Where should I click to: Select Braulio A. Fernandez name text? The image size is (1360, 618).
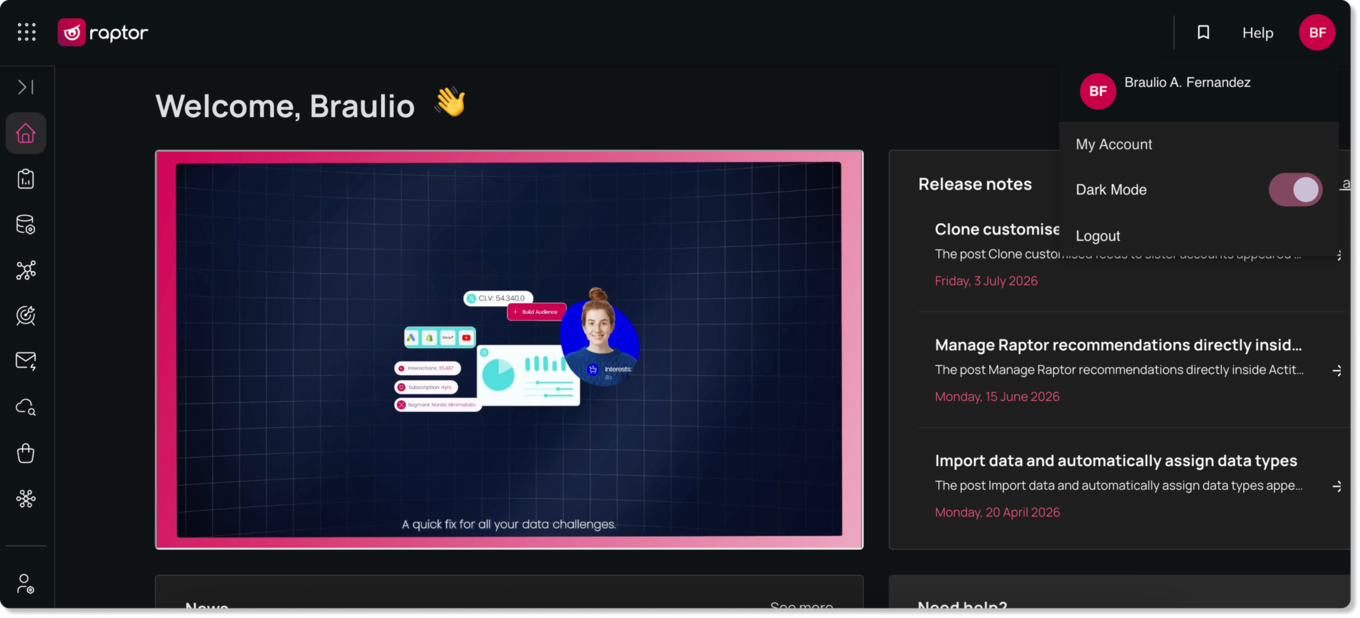[x=1187, y=82]
